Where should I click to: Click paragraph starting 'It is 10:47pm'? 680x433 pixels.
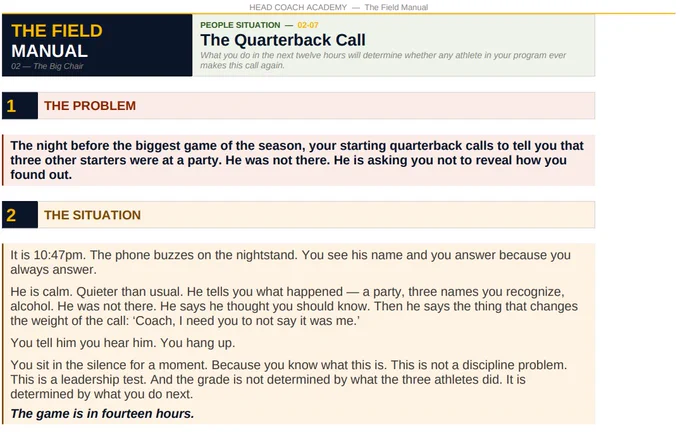(291, 262)
